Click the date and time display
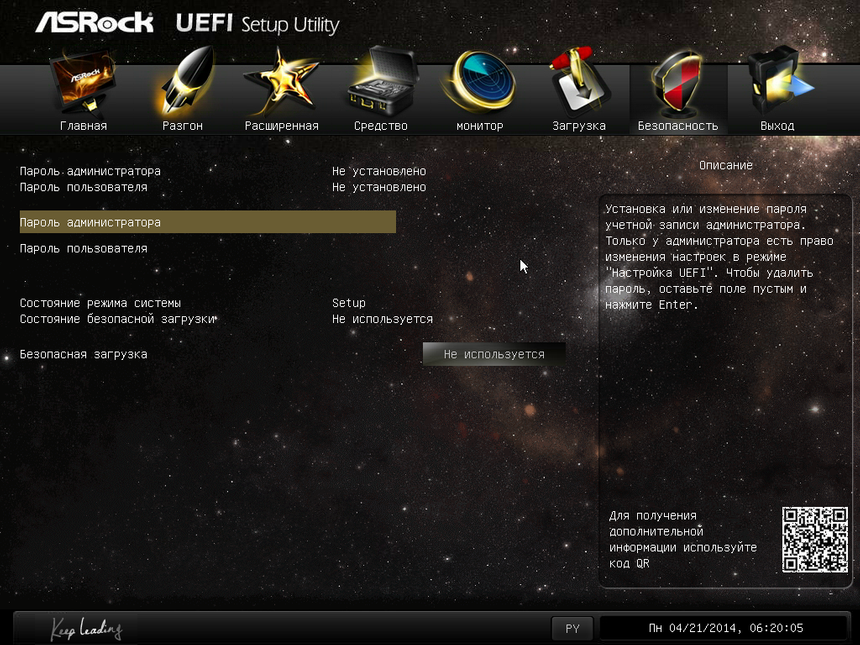The width and height of the screenshot is (860, 645). tap(725, 629)
